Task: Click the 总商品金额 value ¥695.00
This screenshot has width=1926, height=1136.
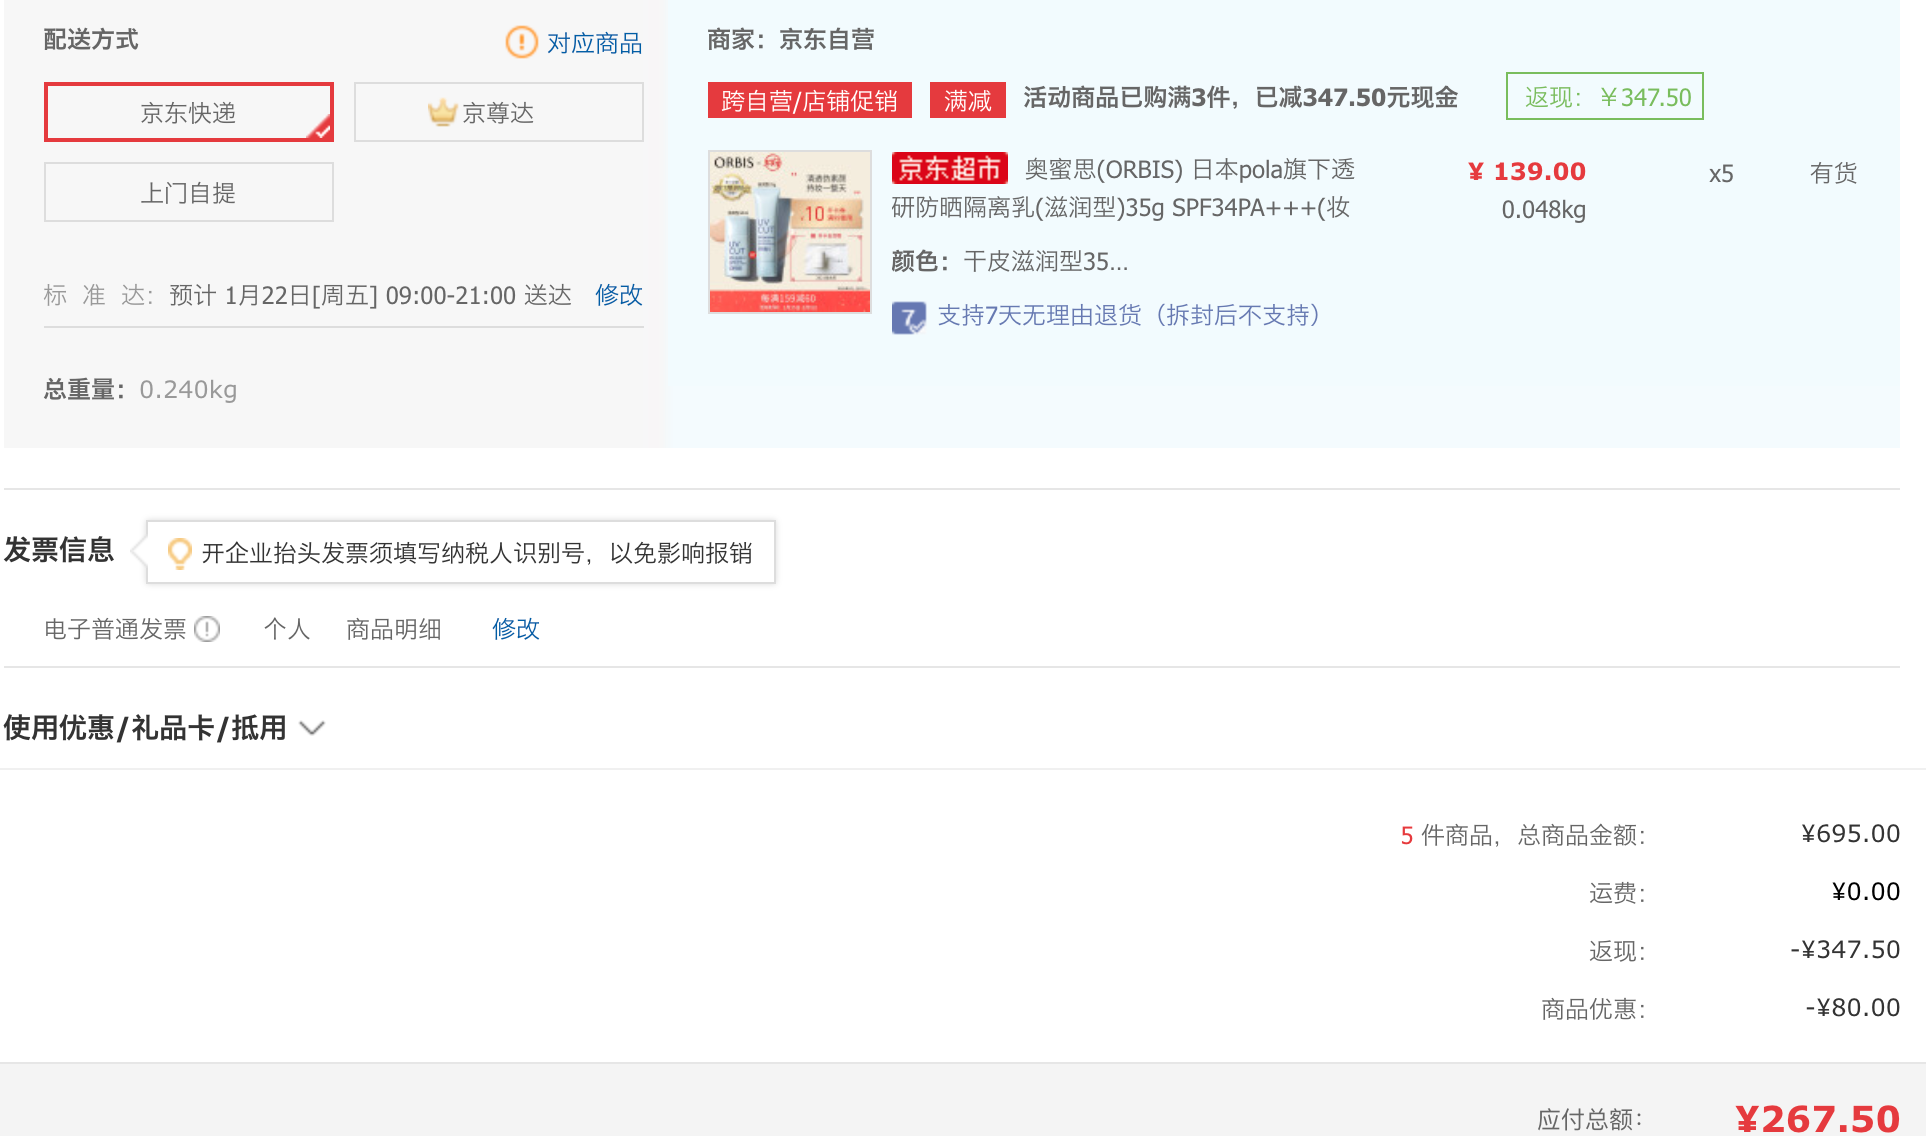Action: coord(1850,834)
